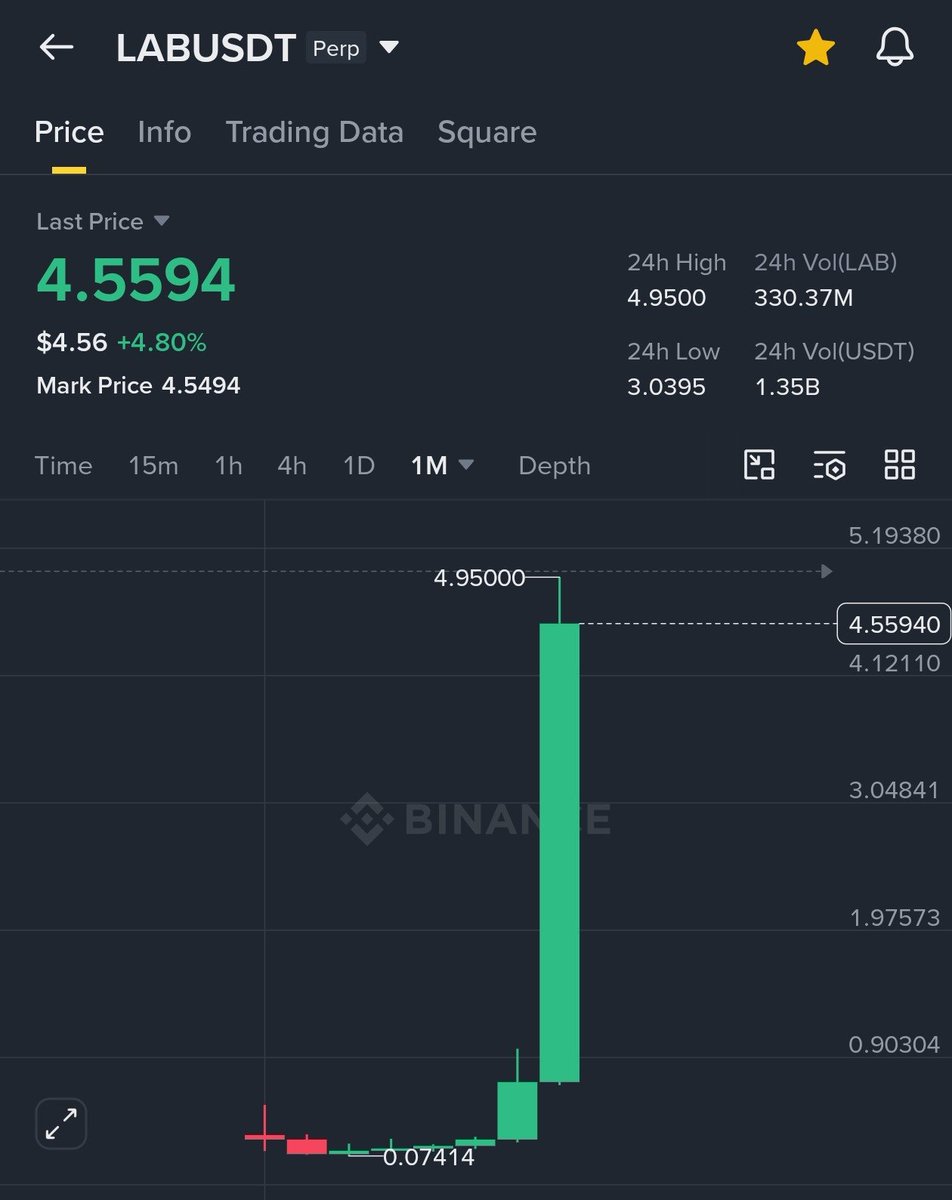This screenshot has width=952, height=1200.
Task: Click the 24h Vol(USDT) 1.35B value
Action: [x=787, y=386]
